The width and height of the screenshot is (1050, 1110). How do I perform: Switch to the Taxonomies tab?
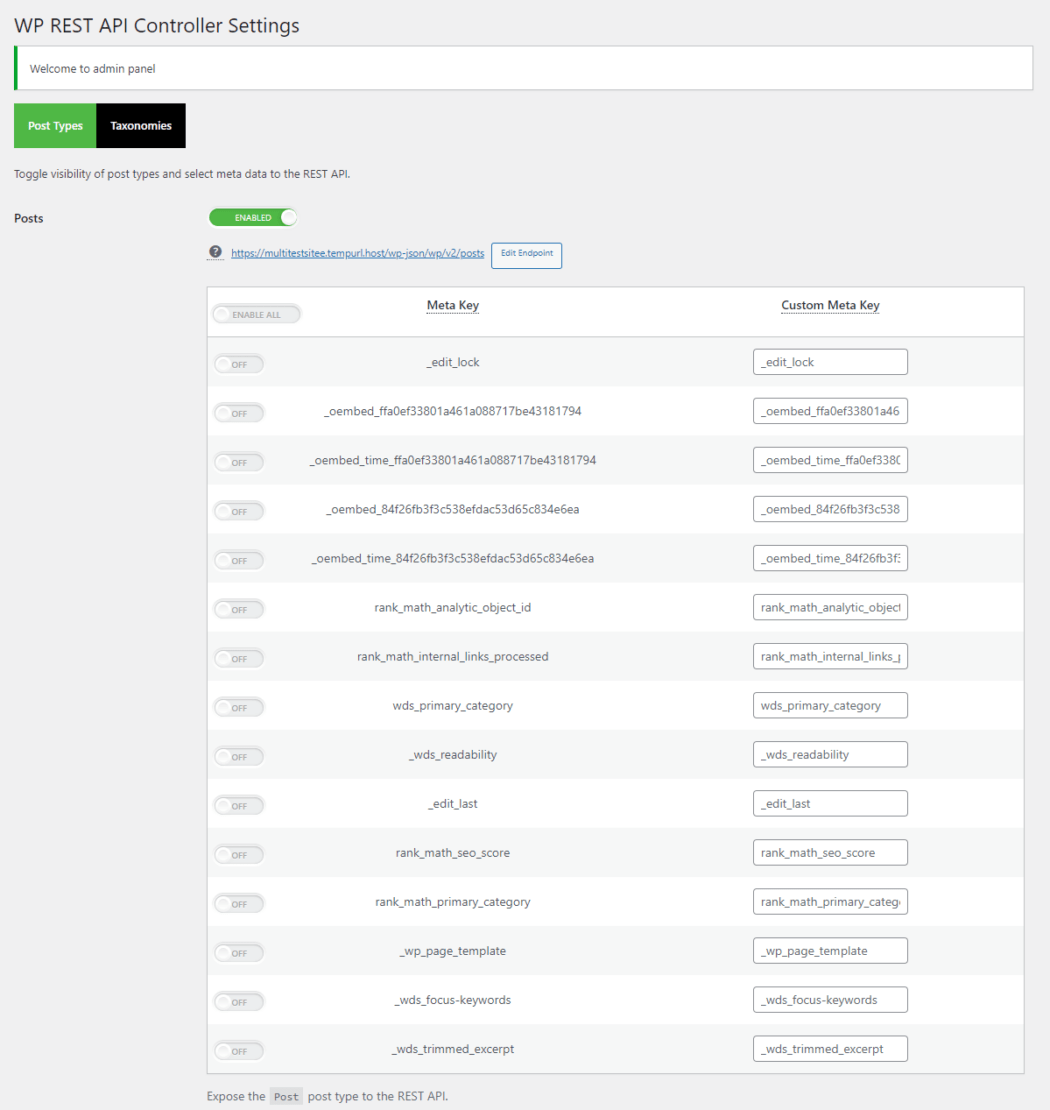point(141,125)
